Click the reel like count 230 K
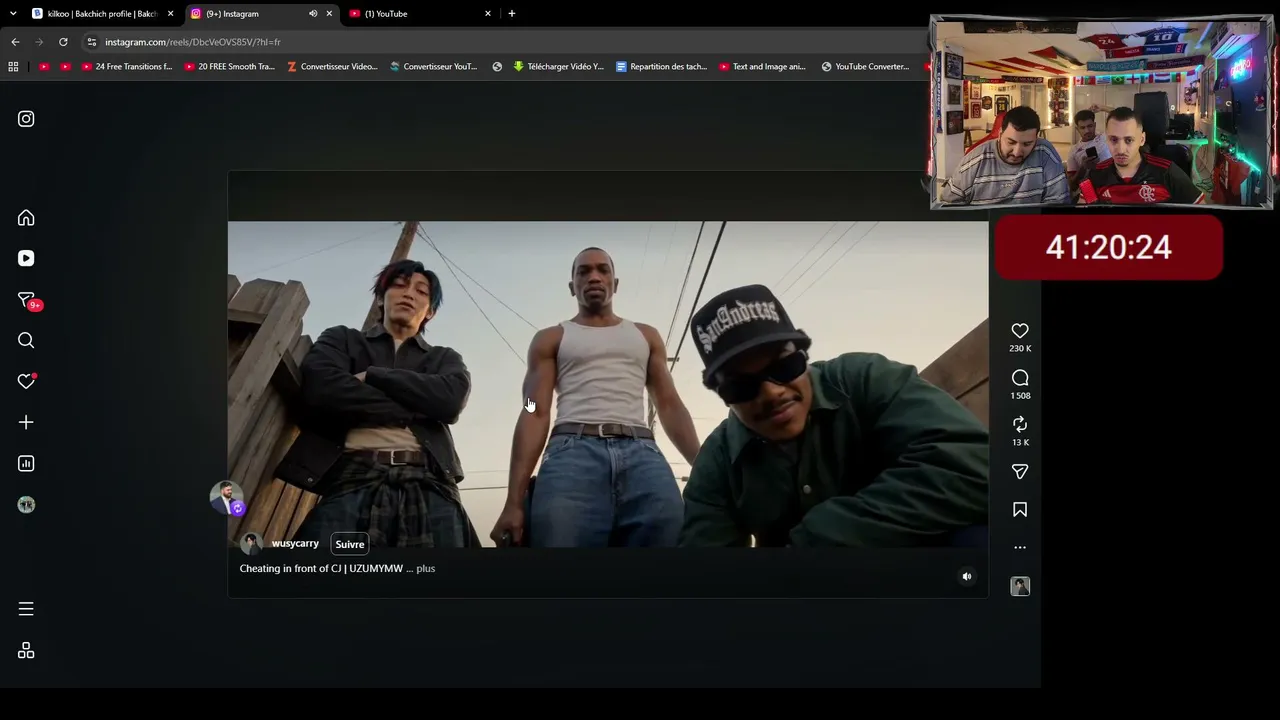The height and width of the screenshot is (720, 1280). point(1020,349)
